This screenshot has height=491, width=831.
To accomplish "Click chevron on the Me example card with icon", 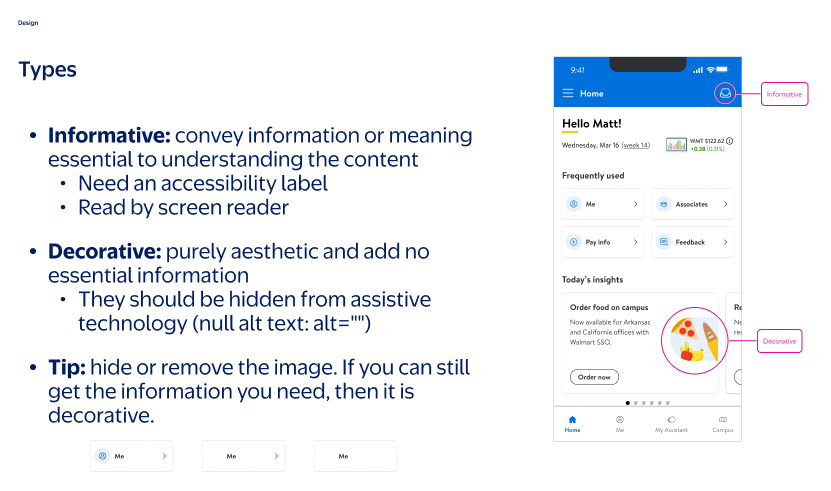I will coord(164,456).
